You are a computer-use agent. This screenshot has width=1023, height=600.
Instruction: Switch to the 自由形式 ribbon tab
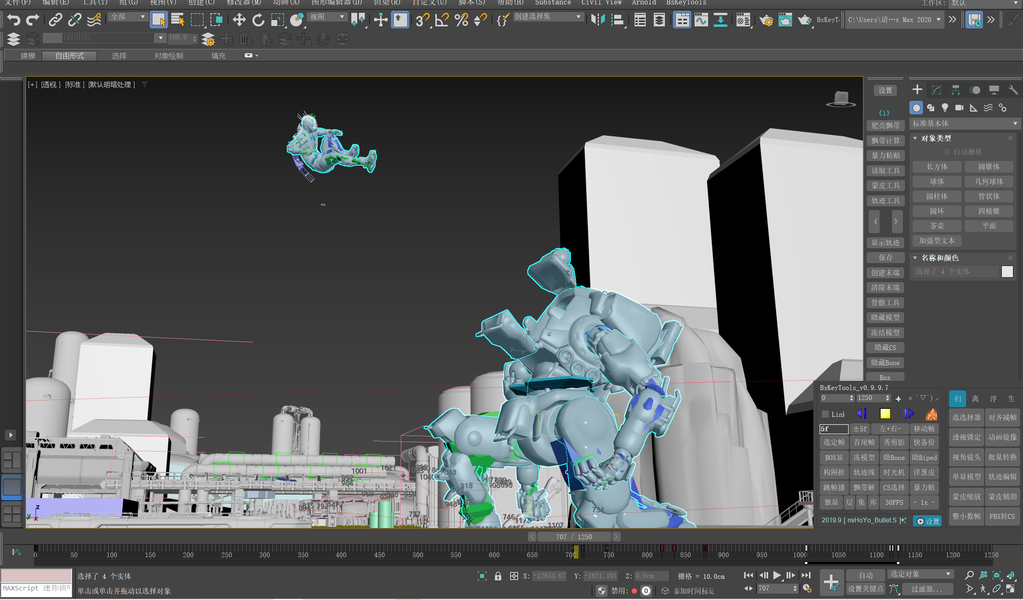tap(69, 56)
